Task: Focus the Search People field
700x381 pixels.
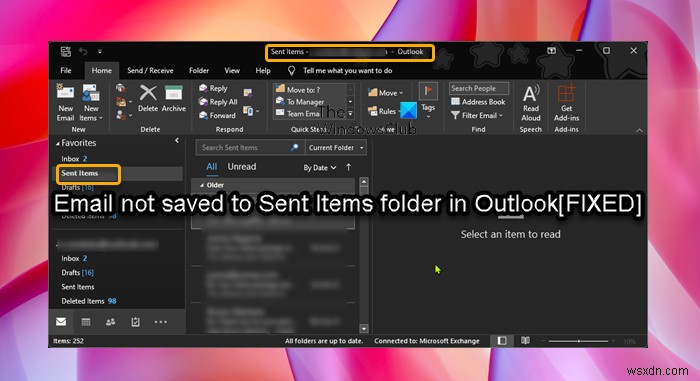Action: point(479,88)
